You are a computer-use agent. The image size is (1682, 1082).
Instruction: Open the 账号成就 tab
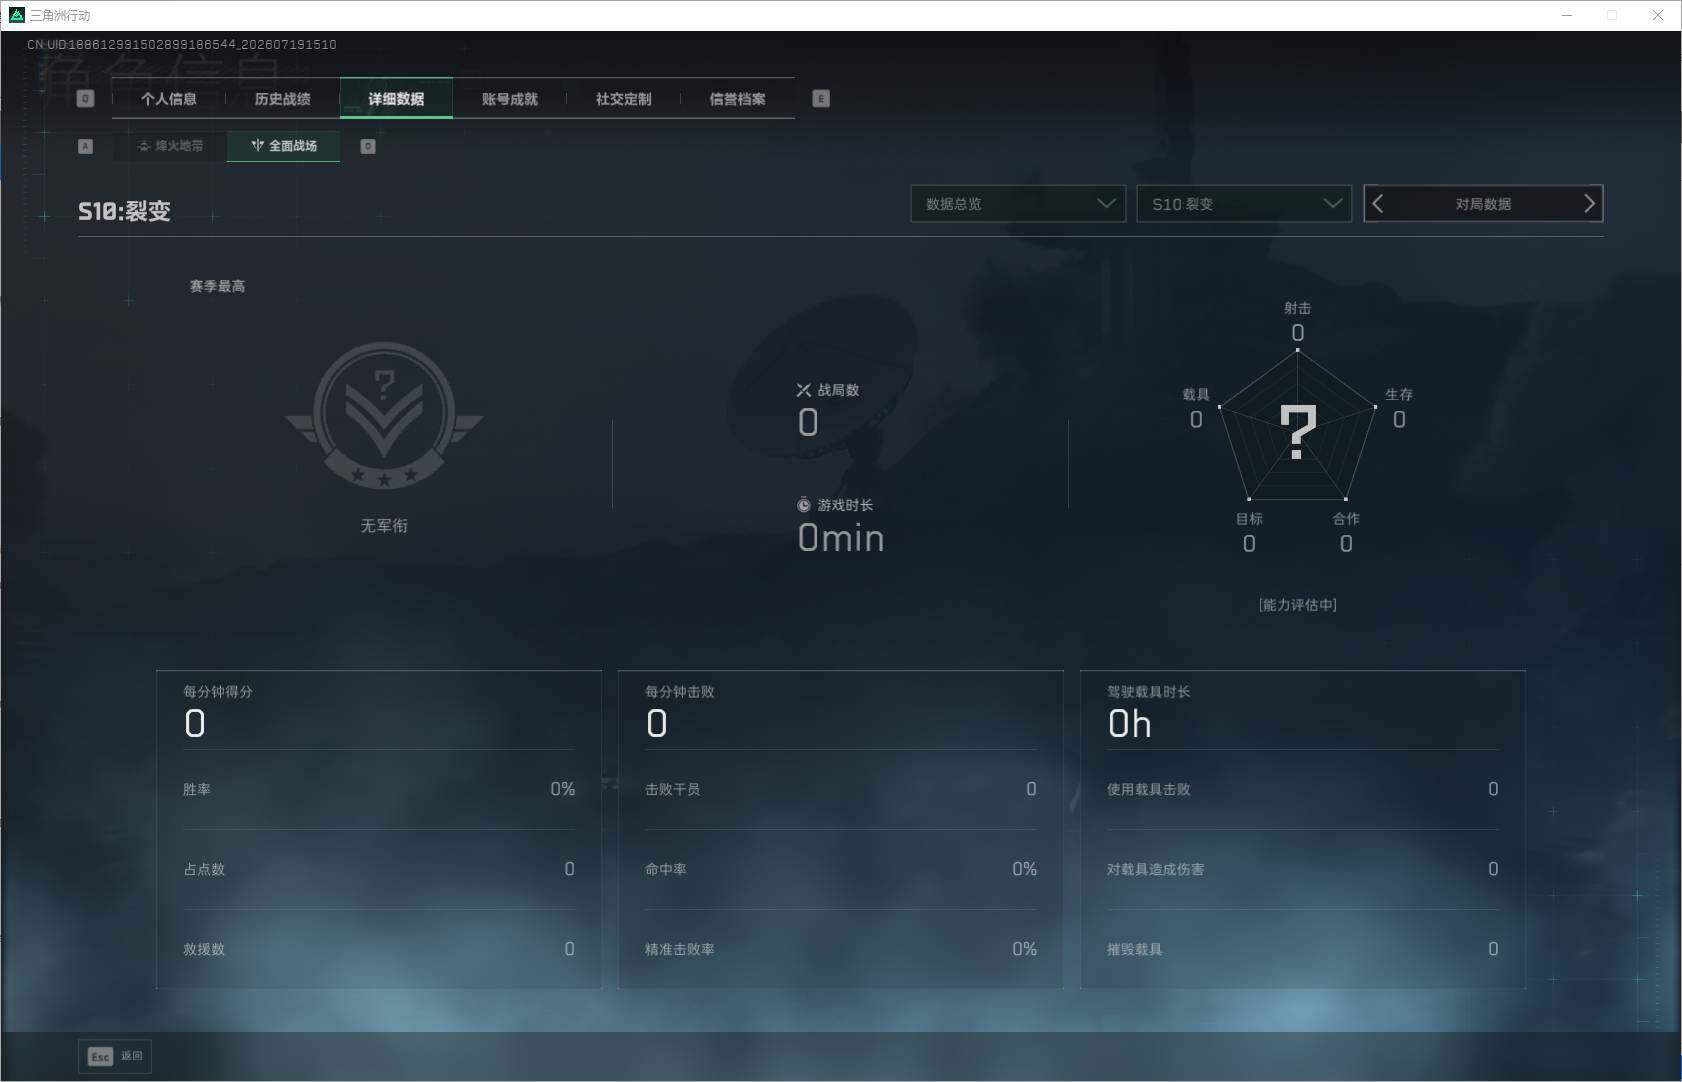point(510,99)
